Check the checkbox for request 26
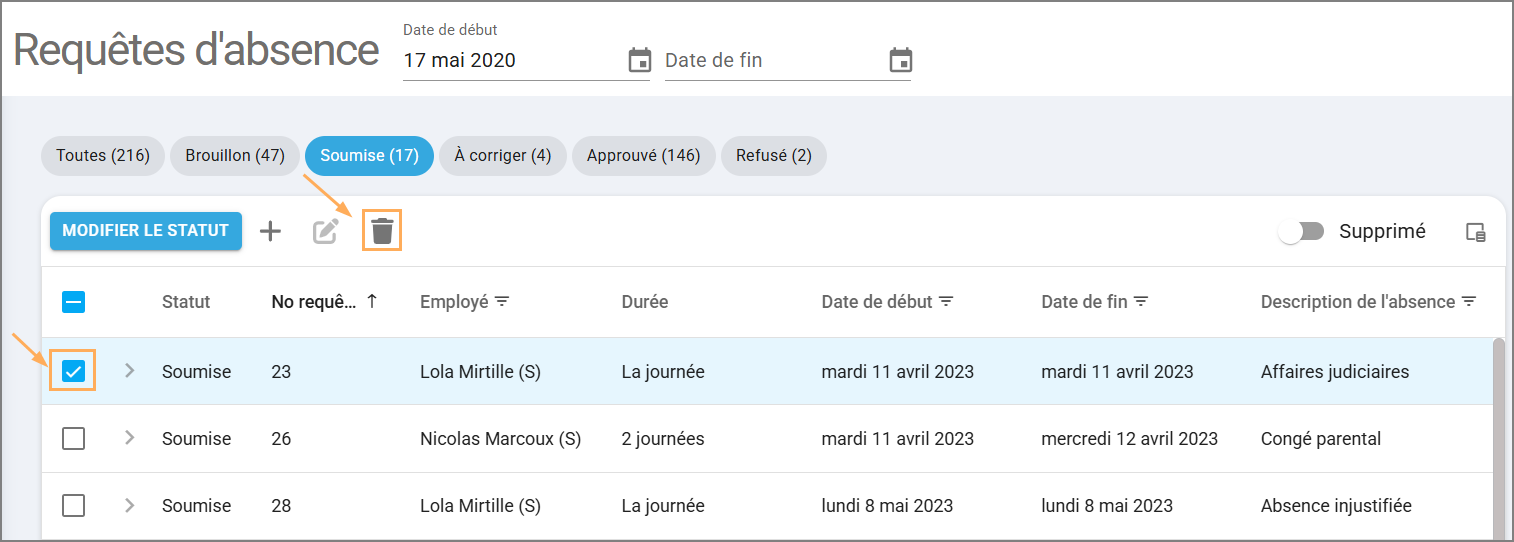 pyautogui.click(x=73, y=438)
